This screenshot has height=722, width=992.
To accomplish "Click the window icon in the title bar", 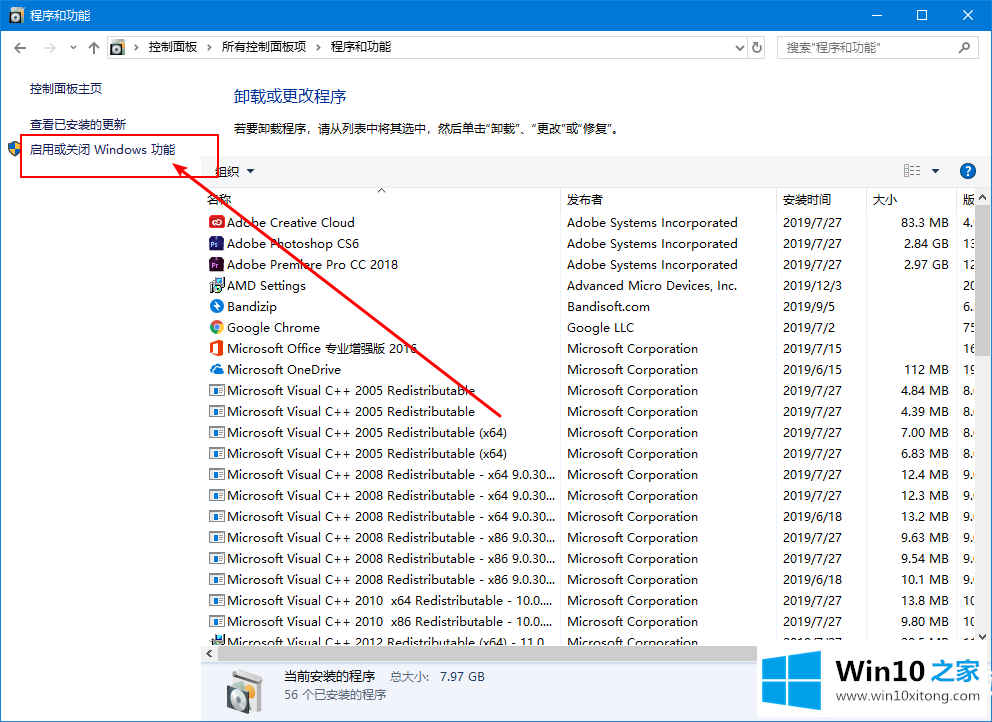I will pyautogui.click(x=16, y=15).
